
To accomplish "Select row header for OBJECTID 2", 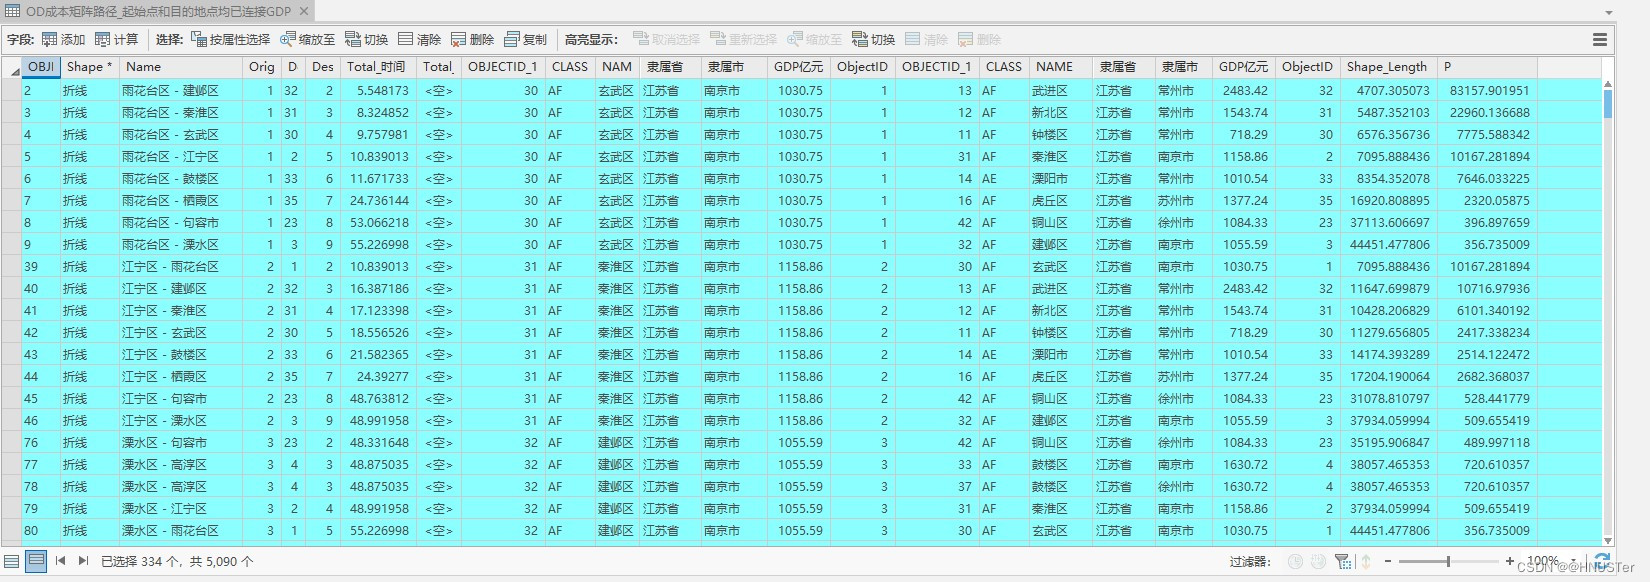I will pos(12,90).
